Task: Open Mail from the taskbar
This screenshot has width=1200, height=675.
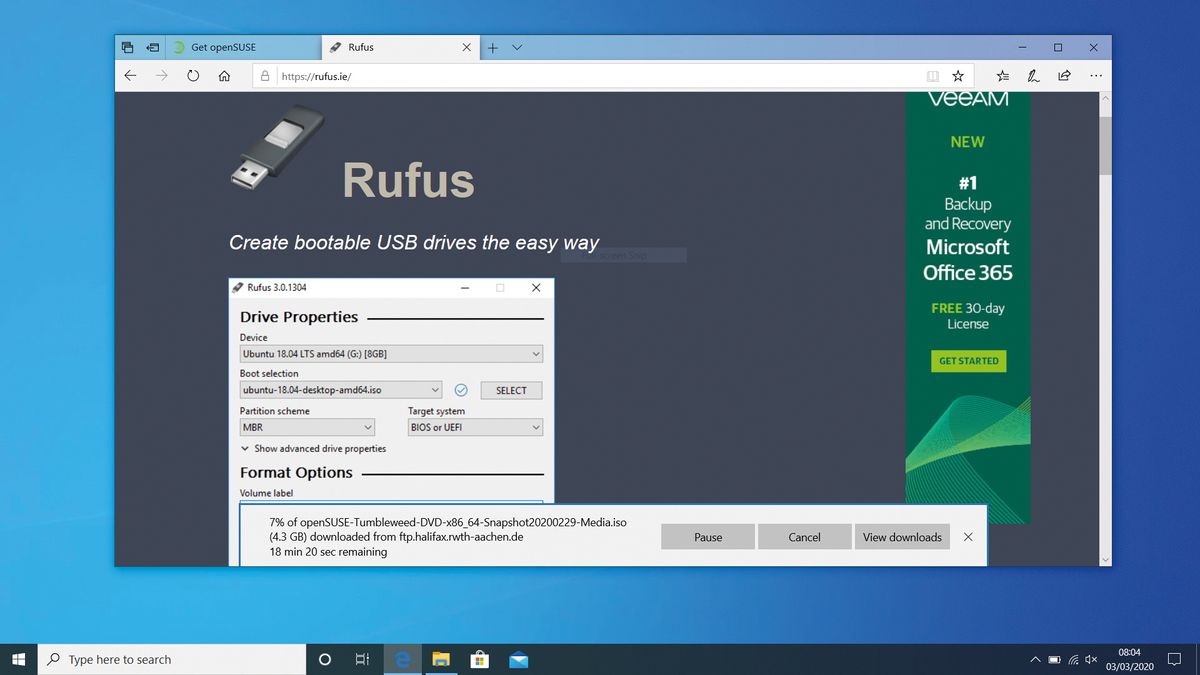Action: pos(518,659)
